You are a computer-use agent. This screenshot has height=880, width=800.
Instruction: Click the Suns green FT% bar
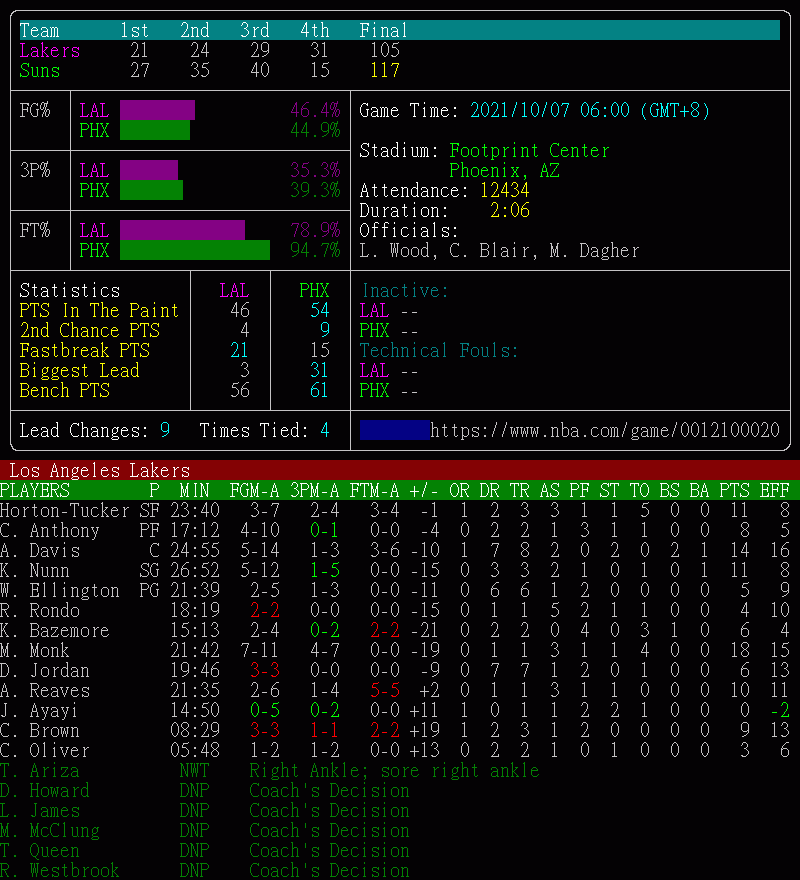pos(195,250)
